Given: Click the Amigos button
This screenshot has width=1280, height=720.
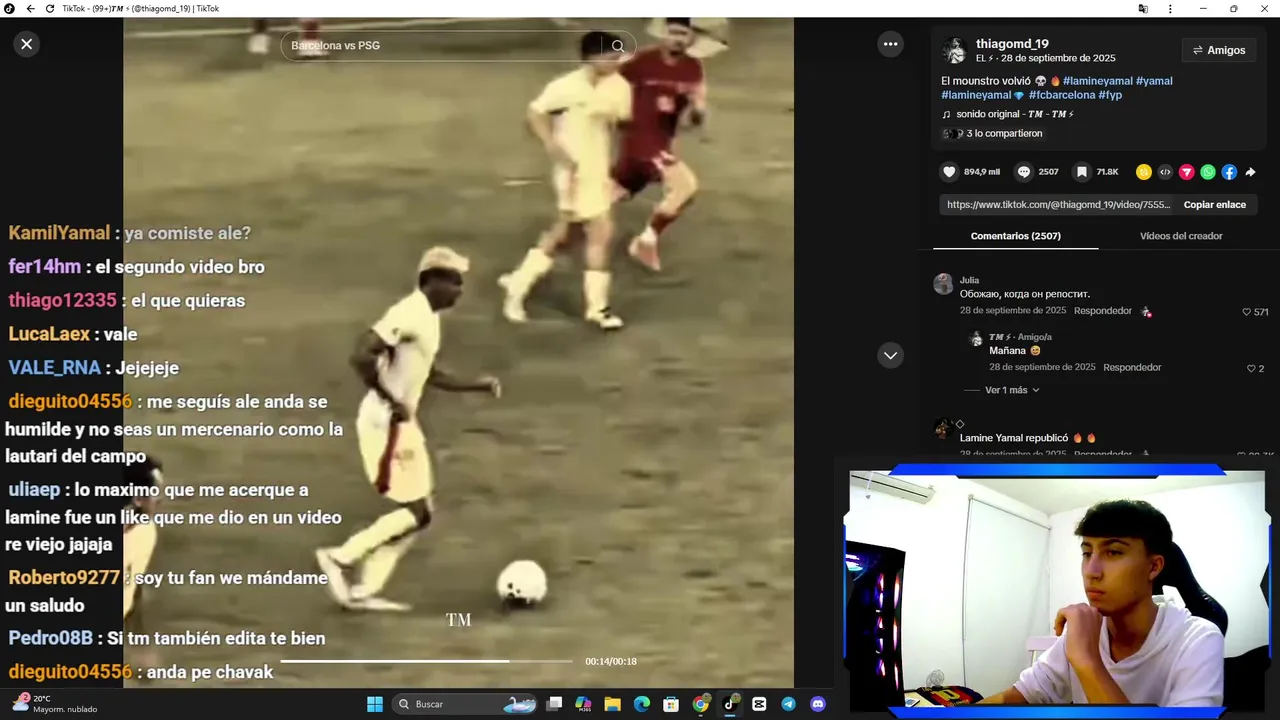Looking at the screenshot, I should tap(1218, 50).
